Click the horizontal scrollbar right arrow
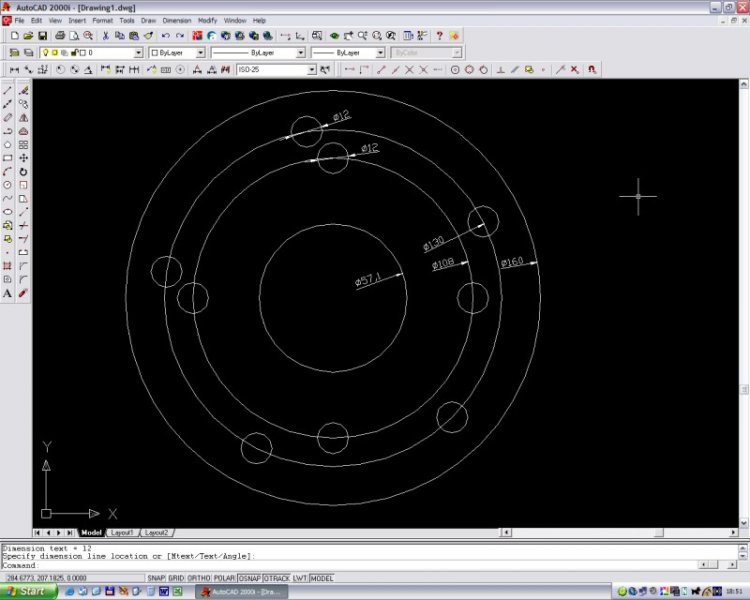 tap(733, 533)
